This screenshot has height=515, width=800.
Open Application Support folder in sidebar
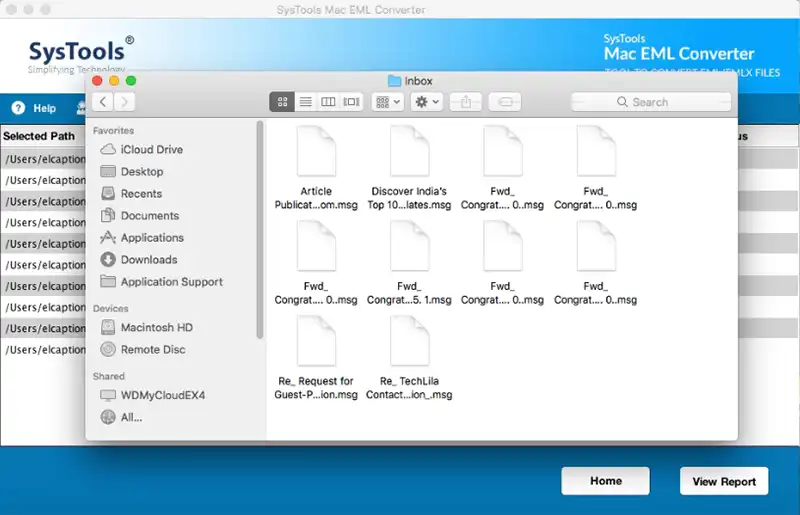pos(172,282)
